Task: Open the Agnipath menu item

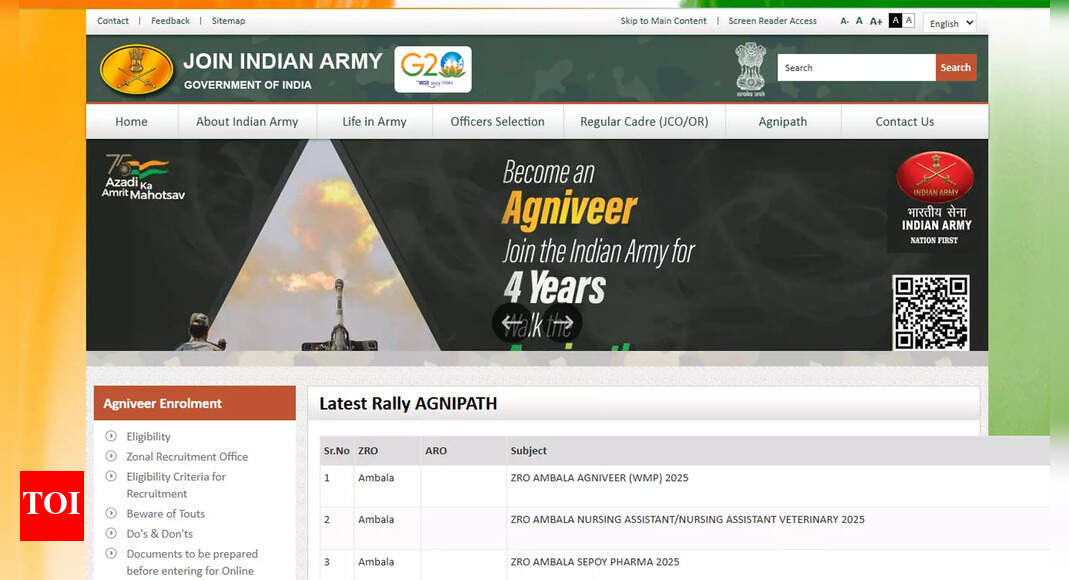Action: click(783, 122)
